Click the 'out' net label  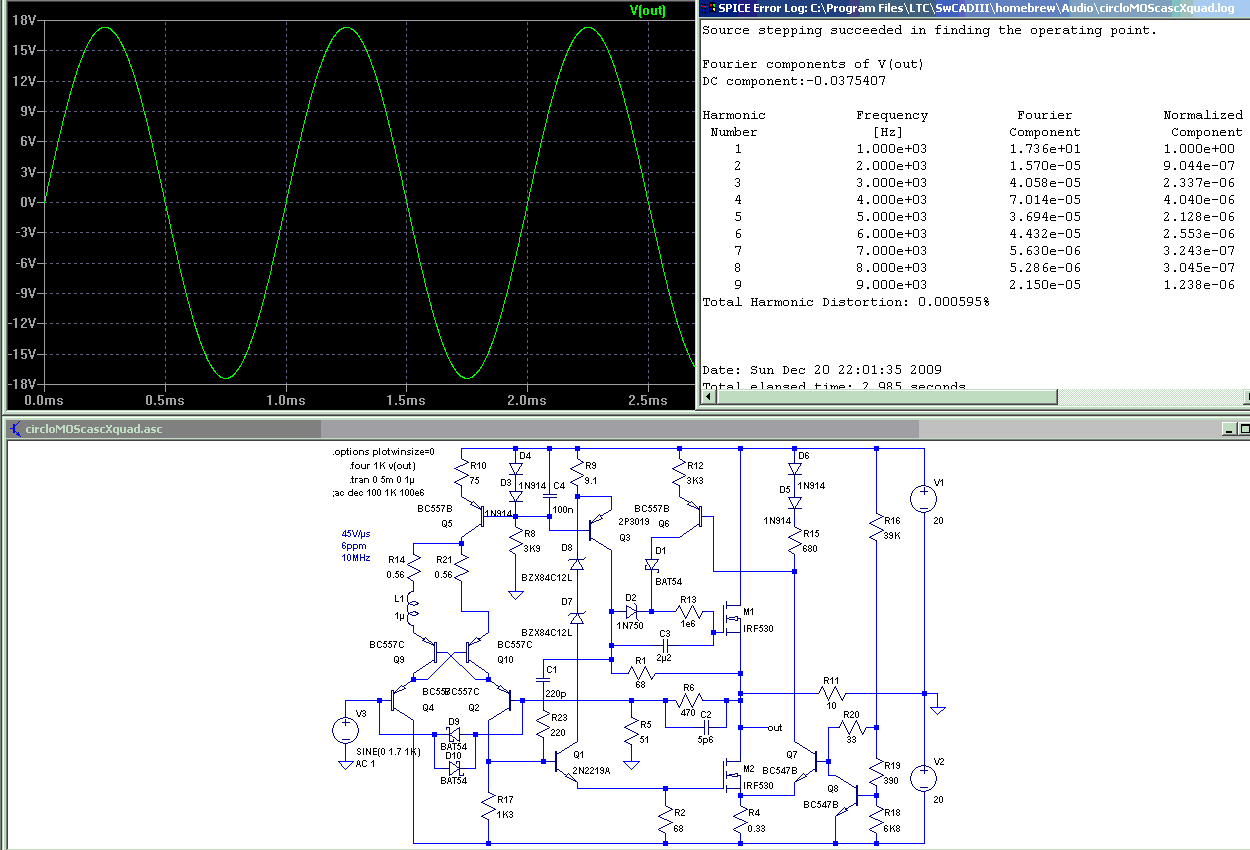775,728
